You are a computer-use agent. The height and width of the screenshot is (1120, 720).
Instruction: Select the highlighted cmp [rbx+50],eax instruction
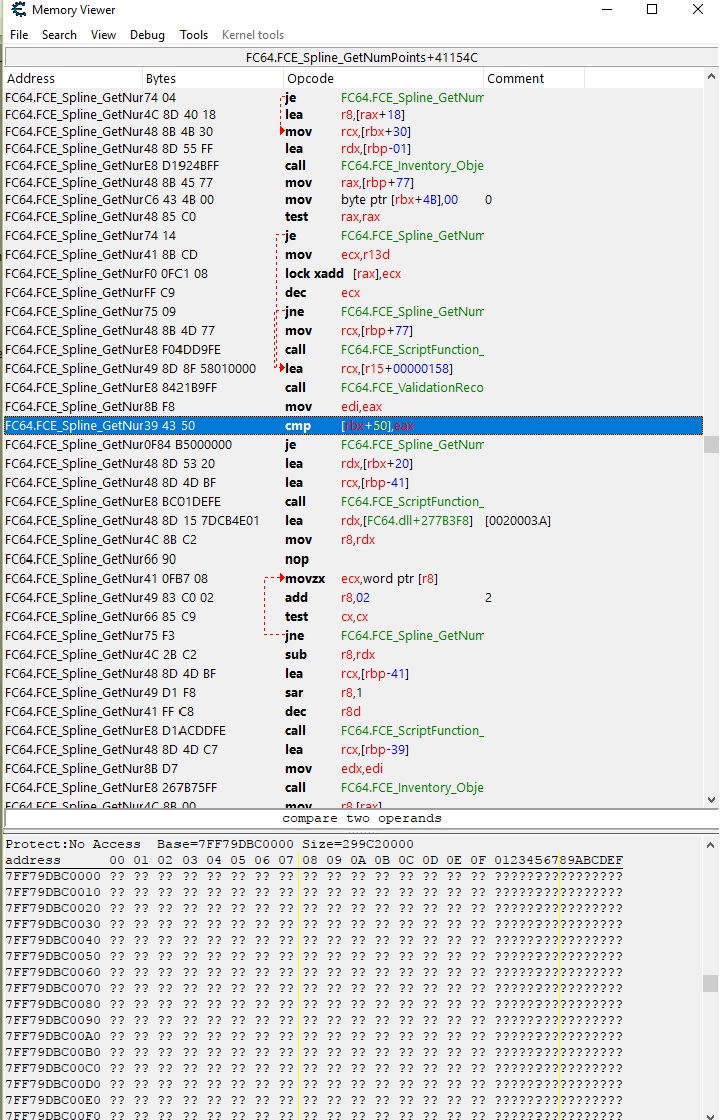coord(352,426)
